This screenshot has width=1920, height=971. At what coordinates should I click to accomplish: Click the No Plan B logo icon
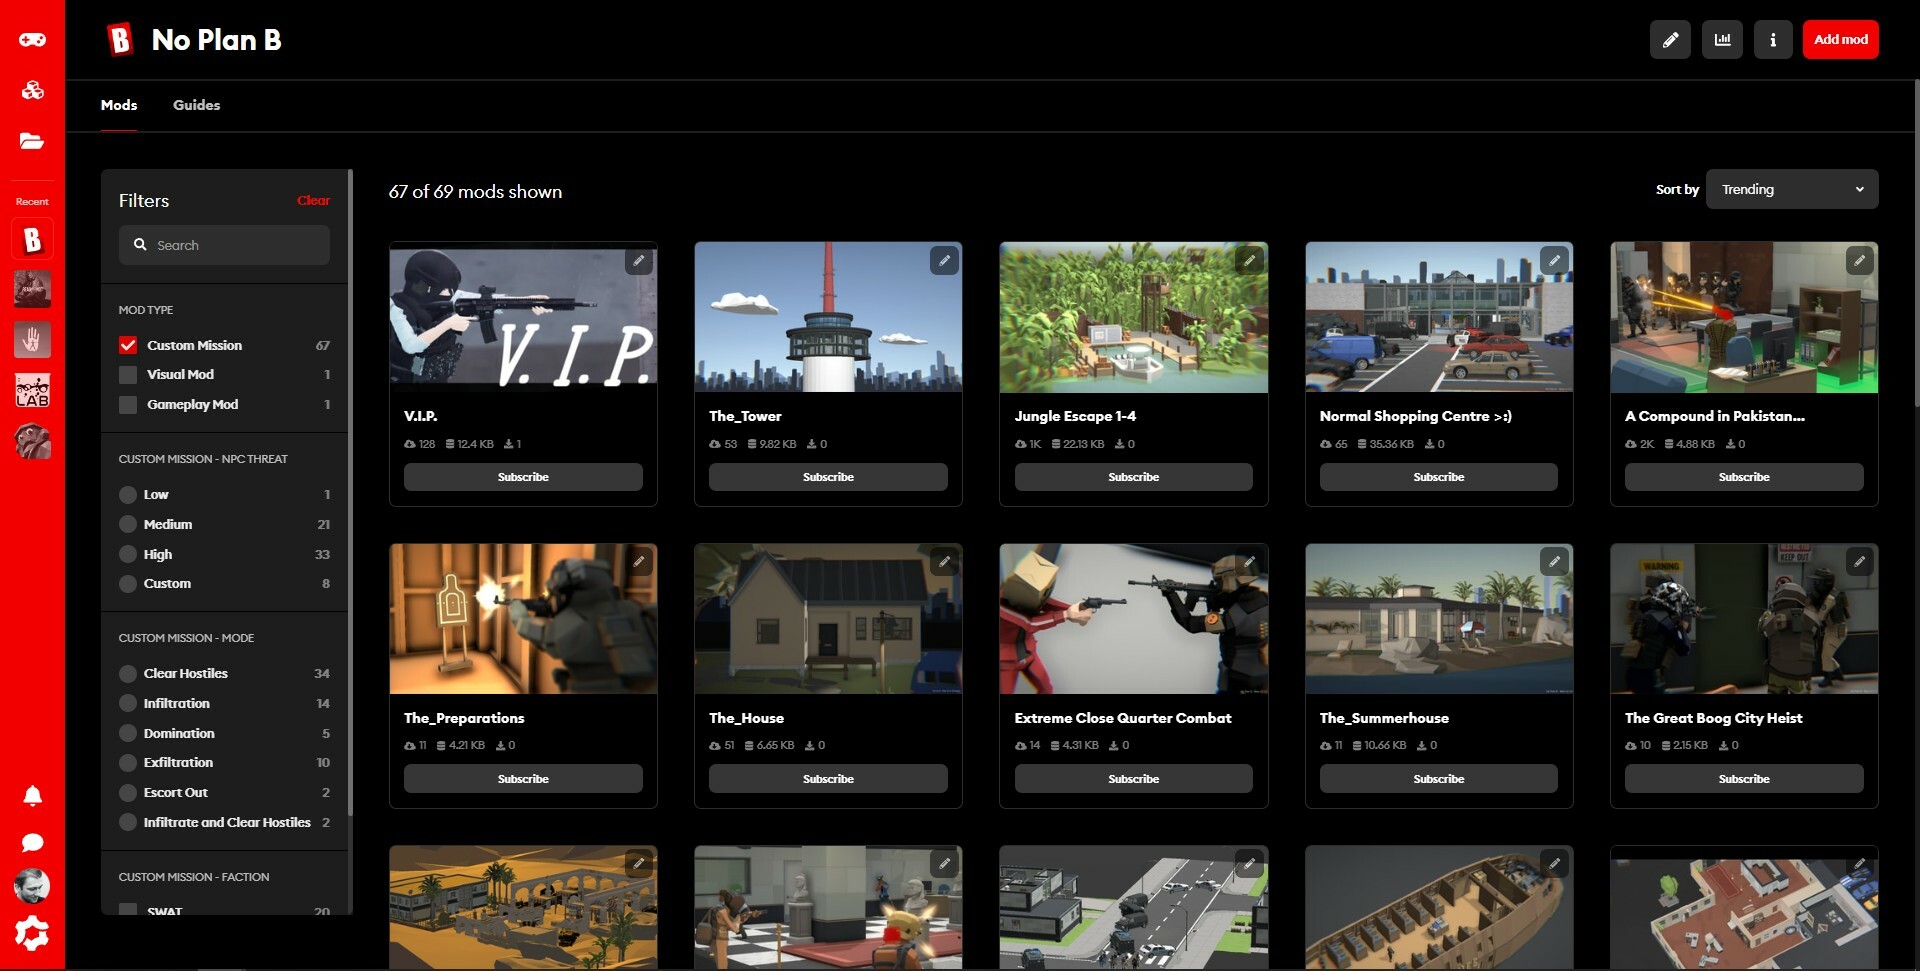click(120, 40)
